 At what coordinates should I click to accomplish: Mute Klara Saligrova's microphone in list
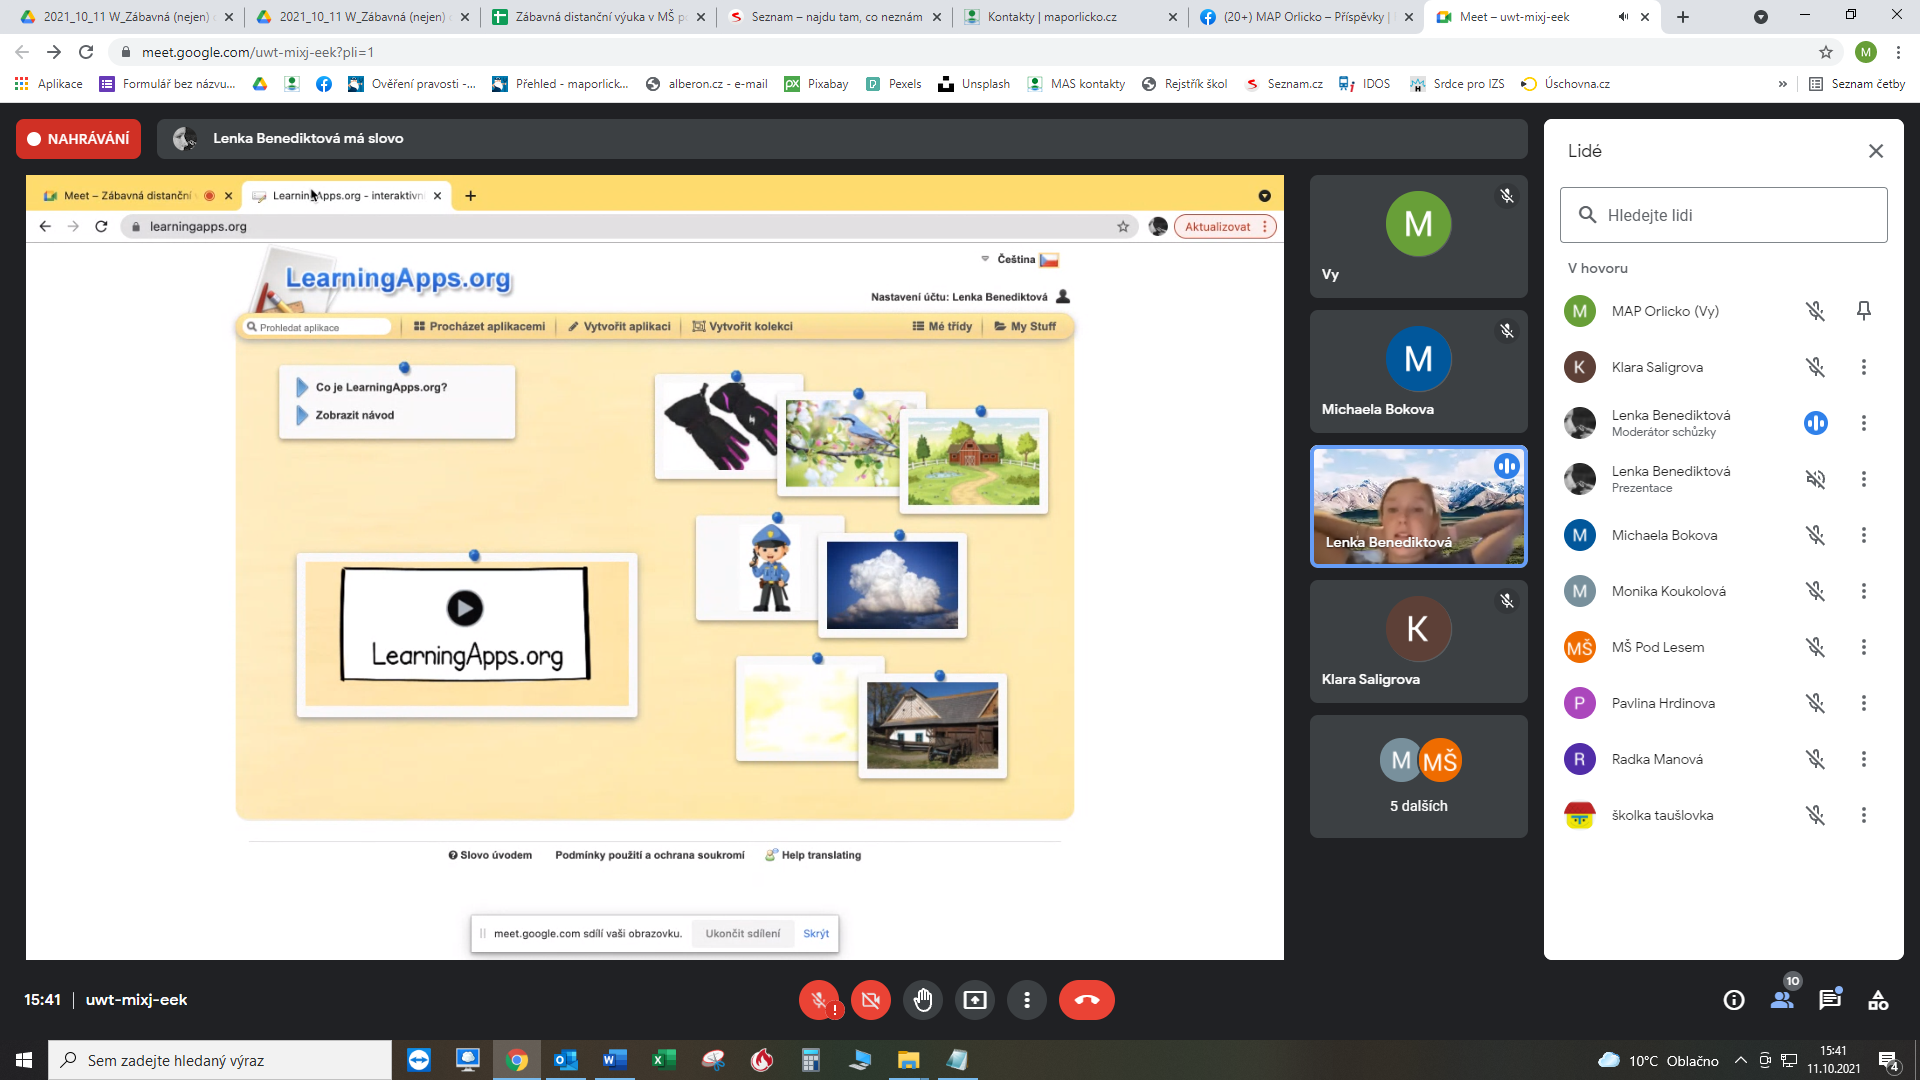(x=1815, y=367)
